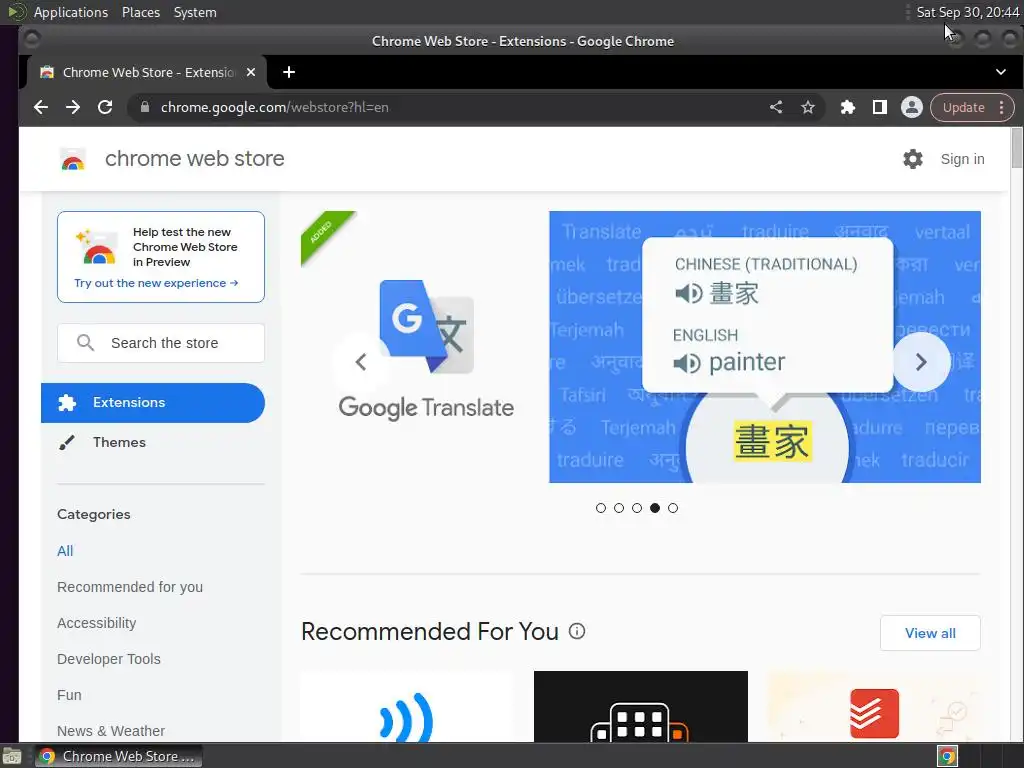Screen dimensions: 1024x768
Task: Click the address bar URL
Action: (x=274, y=107)
